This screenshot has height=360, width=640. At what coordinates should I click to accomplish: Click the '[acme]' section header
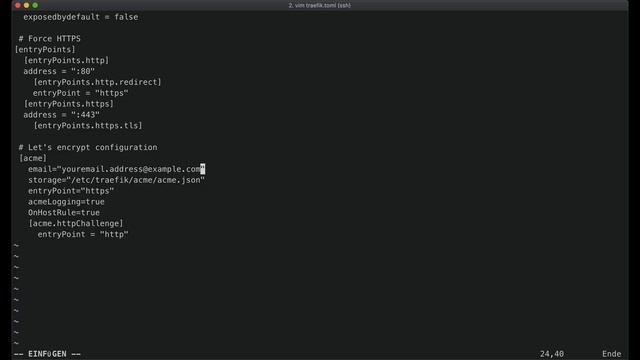33,158
